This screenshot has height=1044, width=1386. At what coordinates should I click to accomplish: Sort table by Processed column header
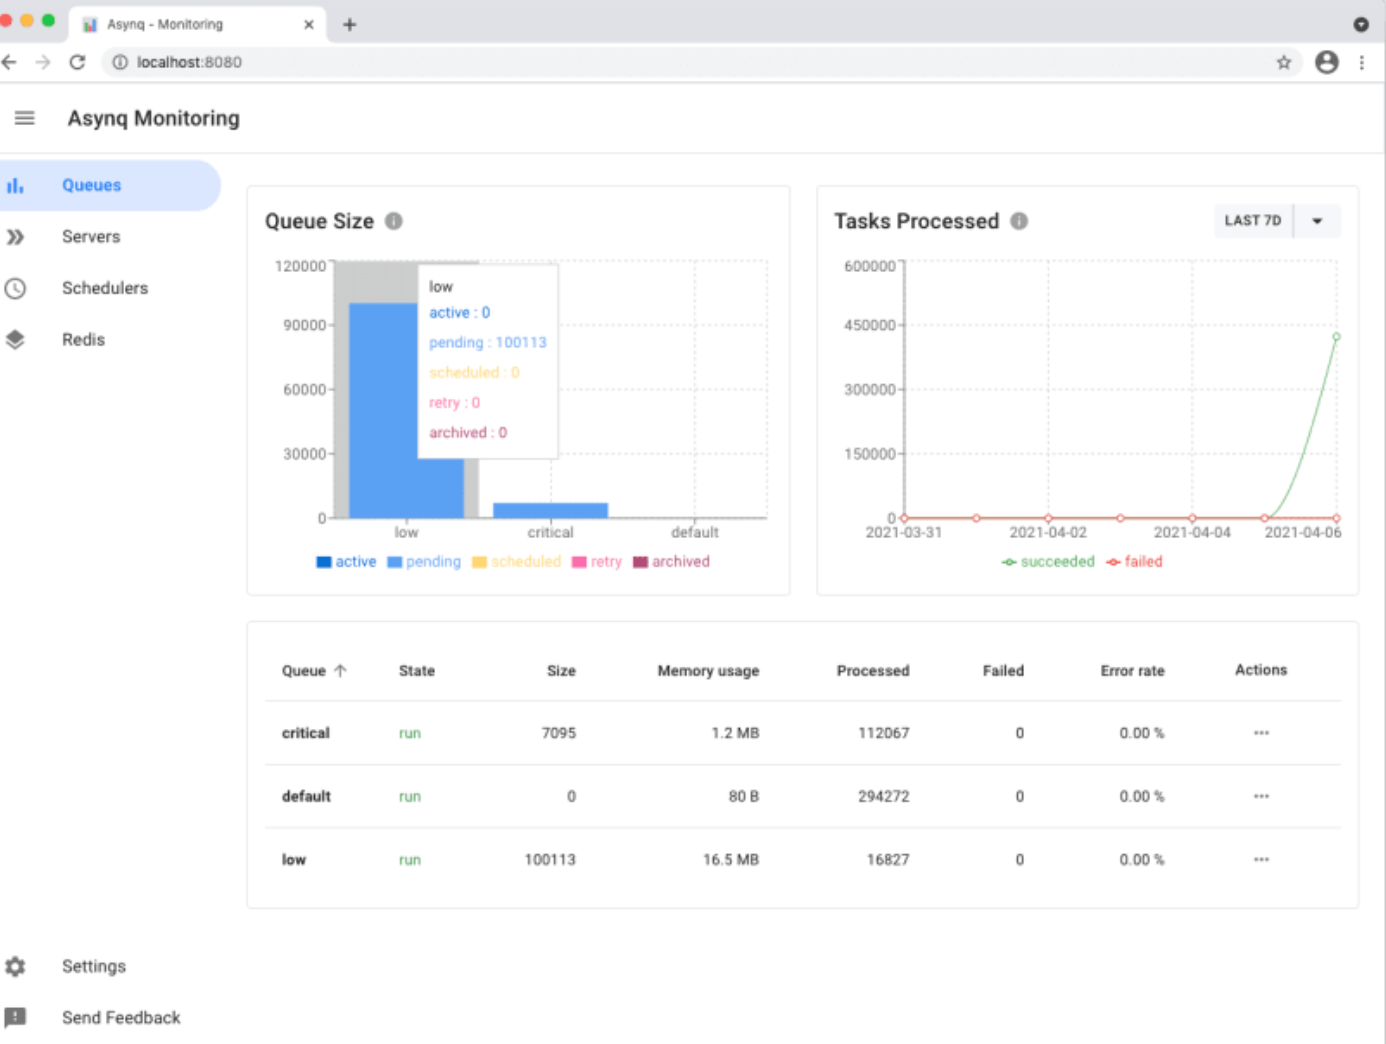pyautogui.click(x=873, y=671)
